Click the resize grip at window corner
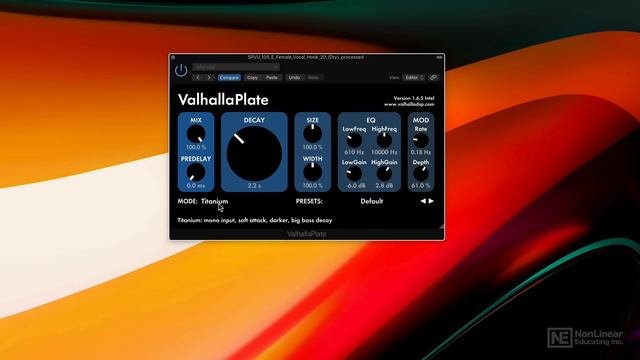640x360 pixels. tap(441, 227)
